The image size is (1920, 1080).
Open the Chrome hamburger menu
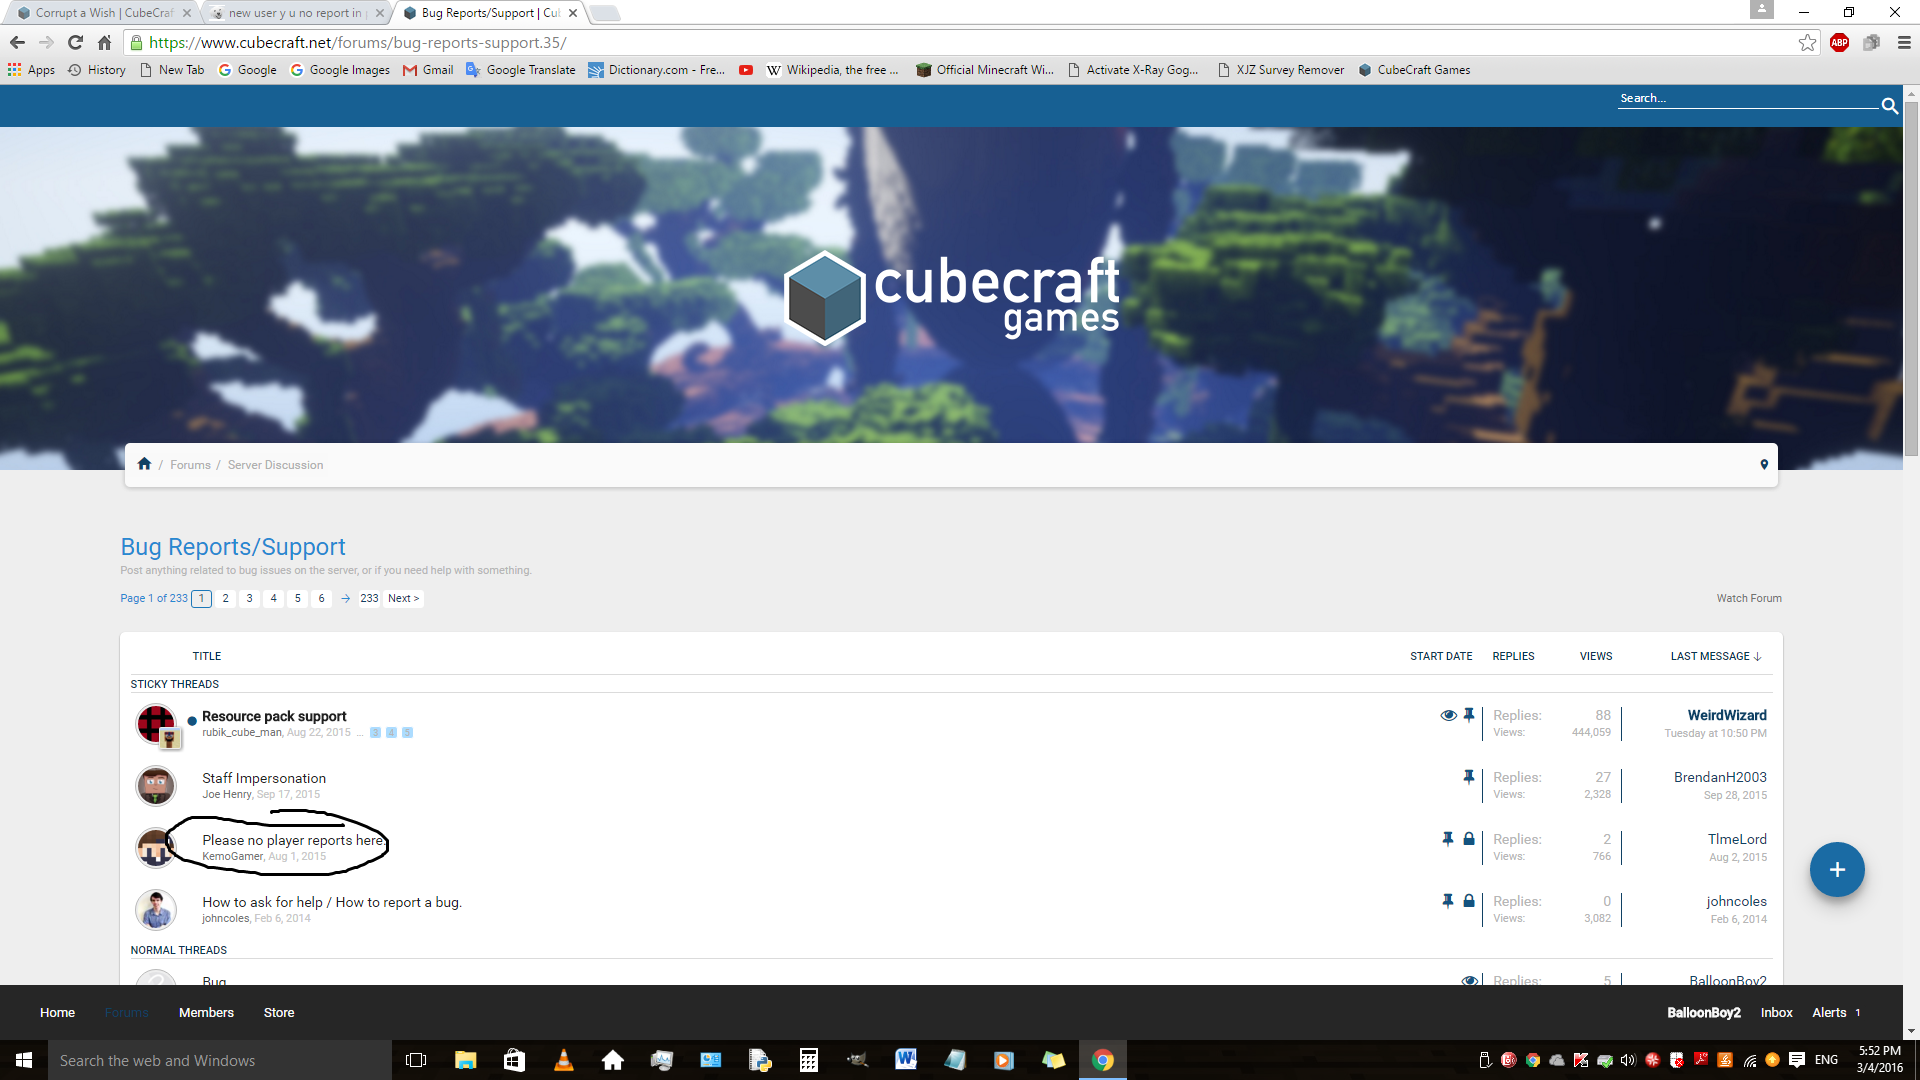tap(1904, 42)
